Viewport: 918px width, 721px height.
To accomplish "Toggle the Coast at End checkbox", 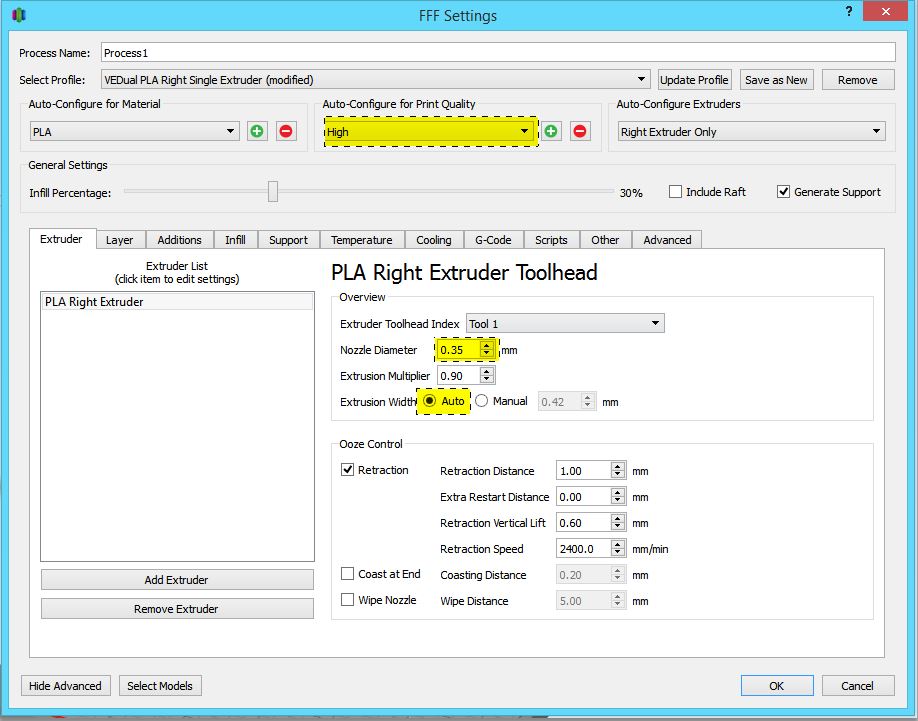I will (348, 574).
